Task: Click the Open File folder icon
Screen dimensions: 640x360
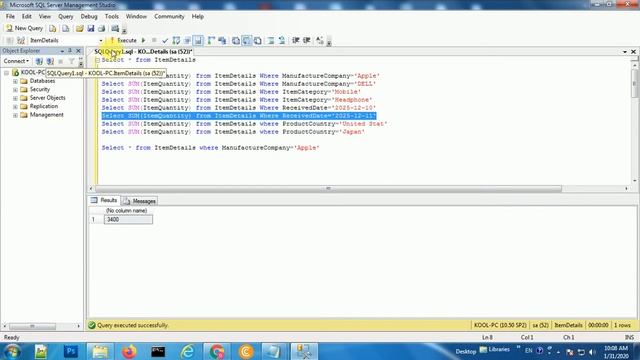Action: (80, 28)
